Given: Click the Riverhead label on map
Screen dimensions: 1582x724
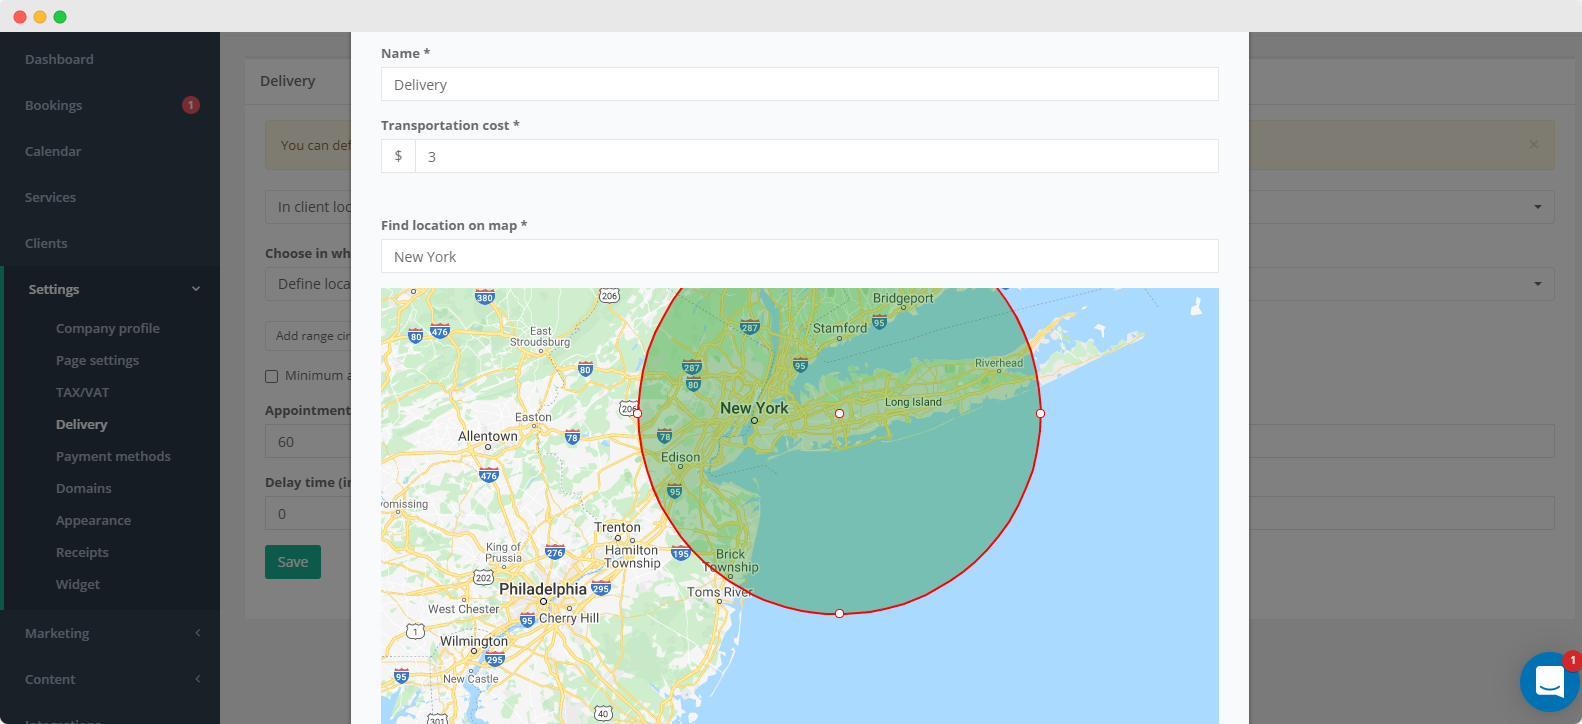Looking at the screenshot, I should click(999, 363).
